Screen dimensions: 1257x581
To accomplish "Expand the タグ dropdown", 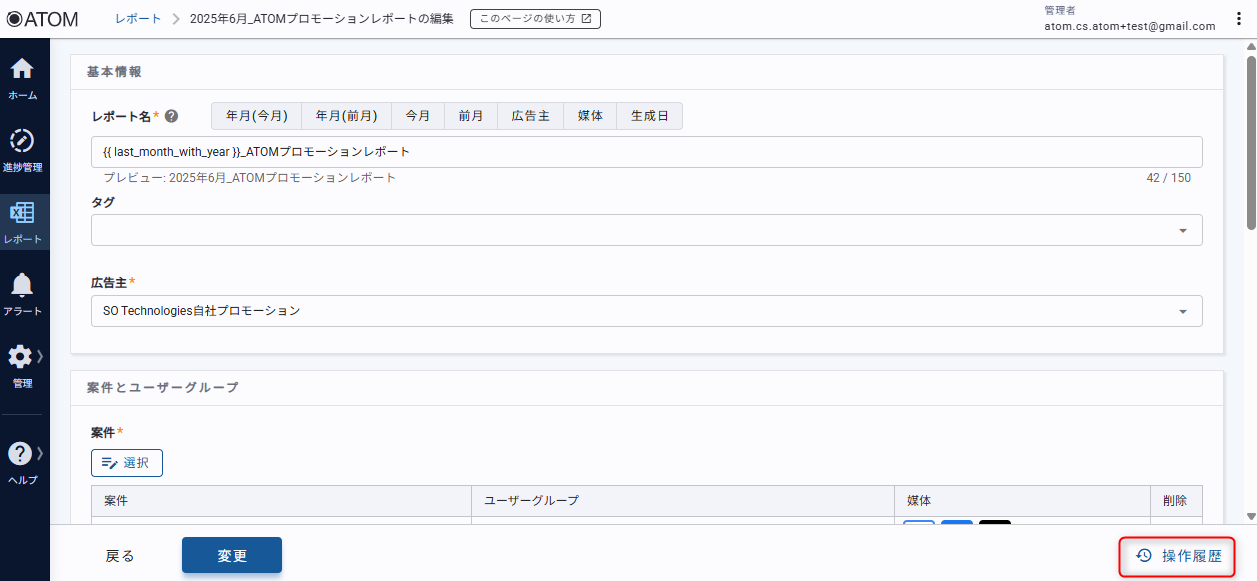I will point(1183,231).
